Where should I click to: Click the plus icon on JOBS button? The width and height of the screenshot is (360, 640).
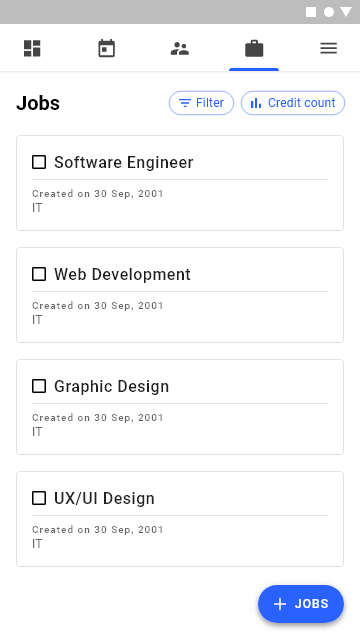(280, 604)
